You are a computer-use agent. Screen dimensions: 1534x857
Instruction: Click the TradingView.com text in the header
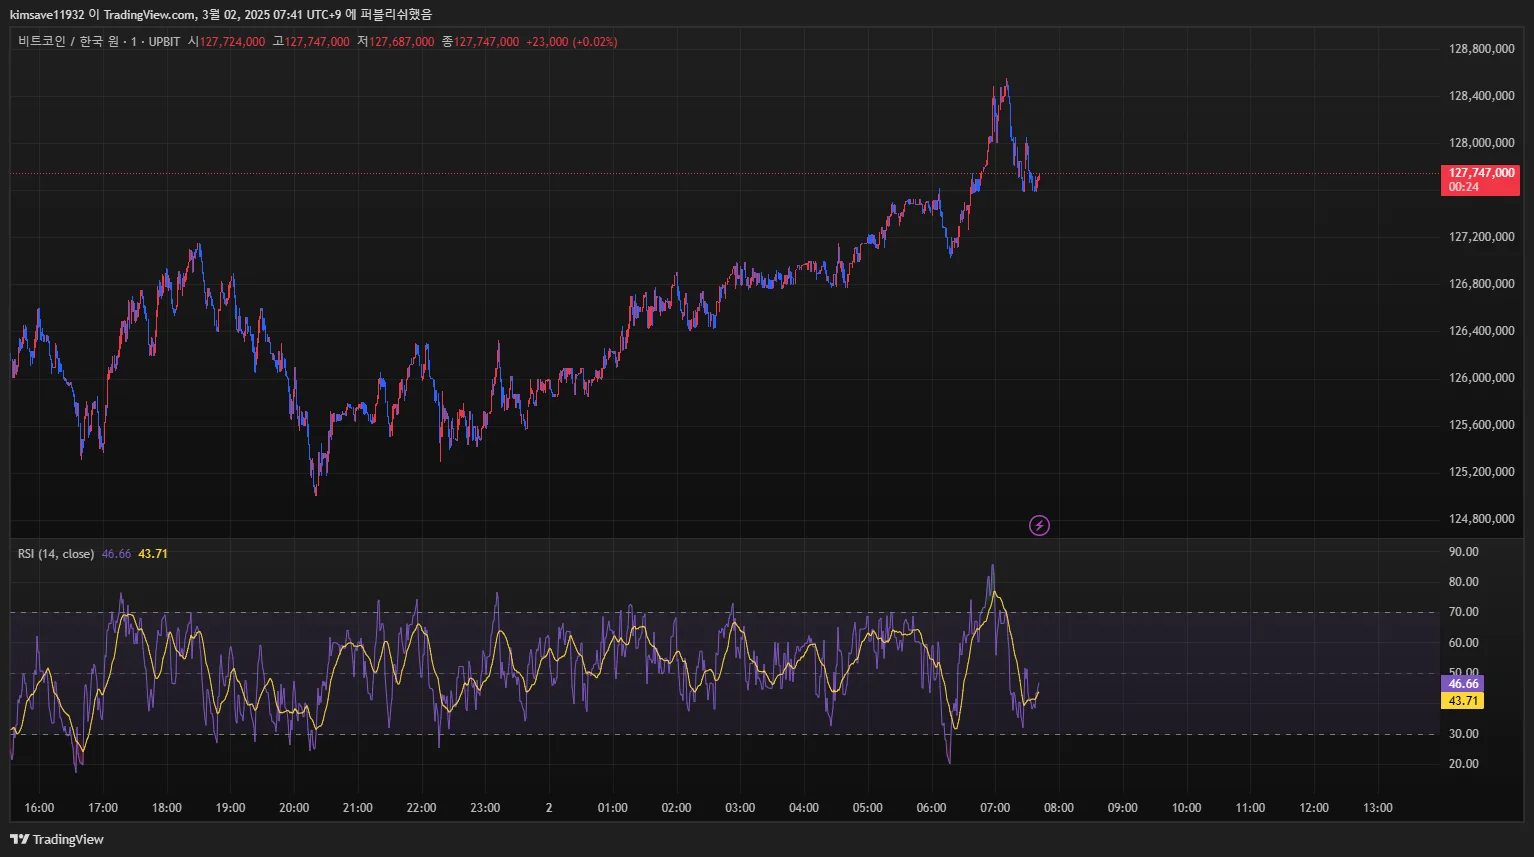click(x=149, y=15)
